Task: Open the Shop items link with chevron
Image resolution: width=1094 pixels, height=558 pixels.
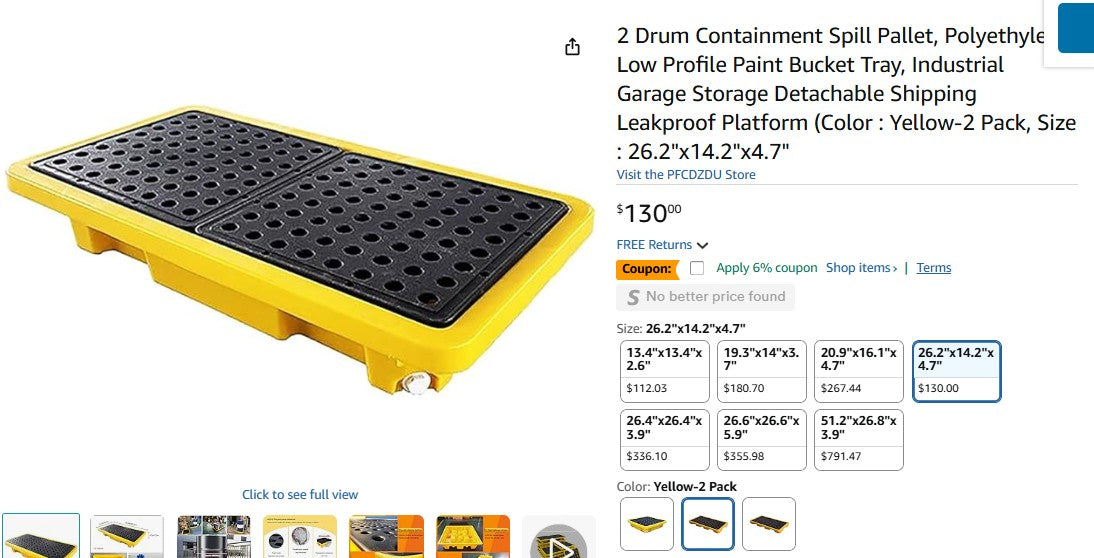Action: (x=861, y=268)
